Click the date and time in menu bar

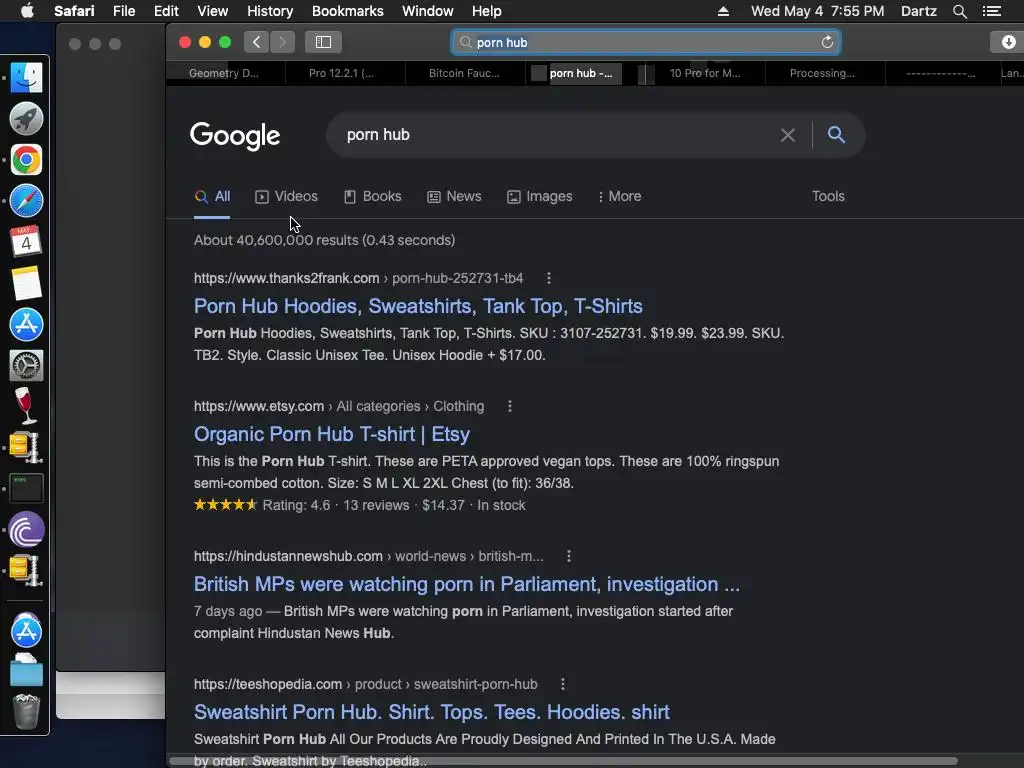817,11
